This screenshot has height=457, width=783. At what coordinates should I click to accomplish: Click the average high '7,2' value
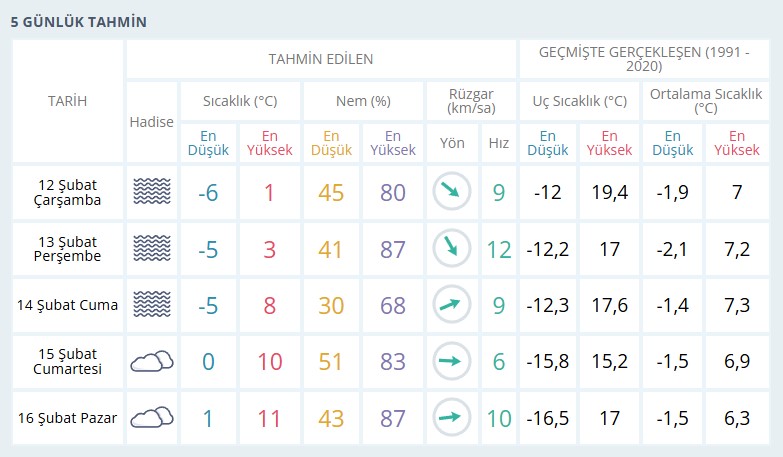(737, 249)
